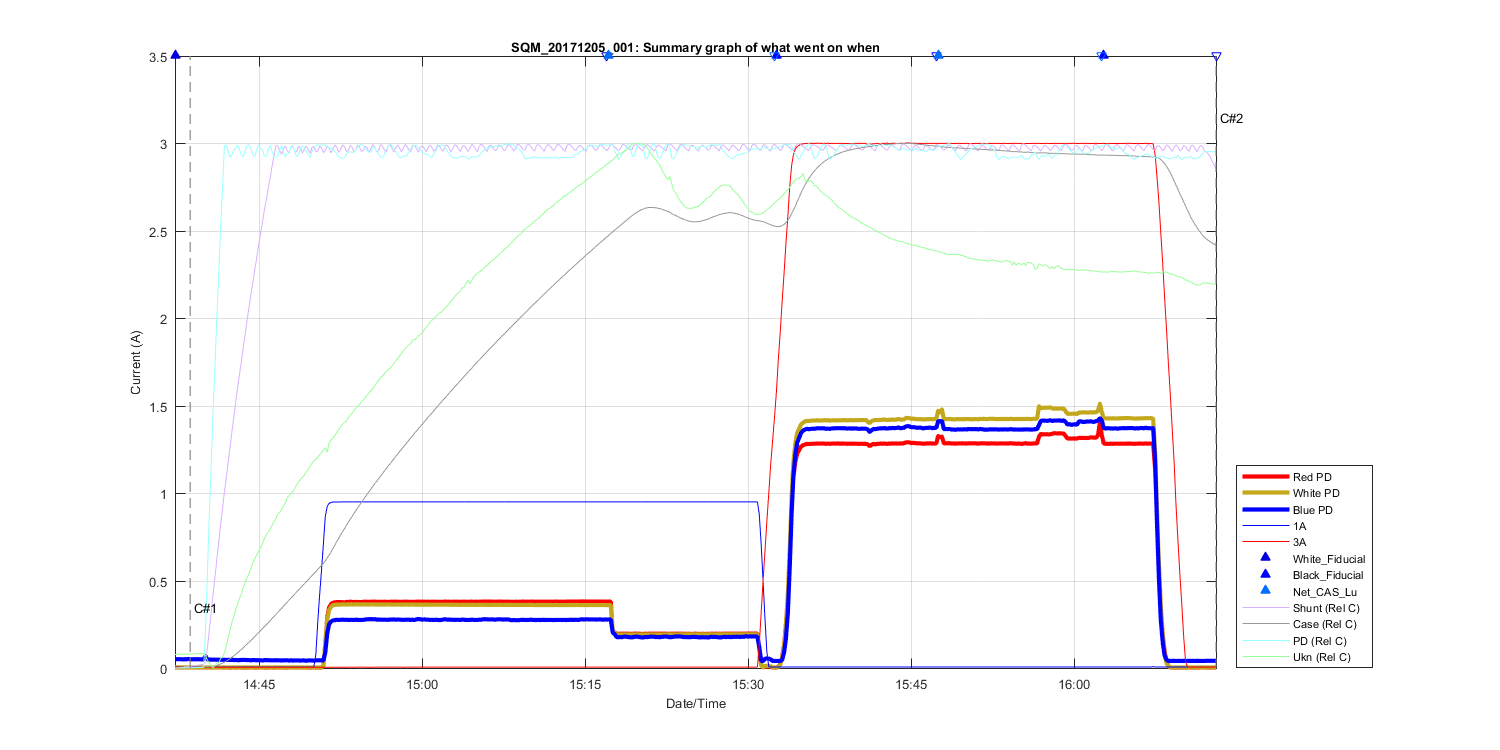This screenshot has width=1500, height=750.
Task: Toggle the White PD legend entry
Action: pyautogui.click(x=1314, y=493)
